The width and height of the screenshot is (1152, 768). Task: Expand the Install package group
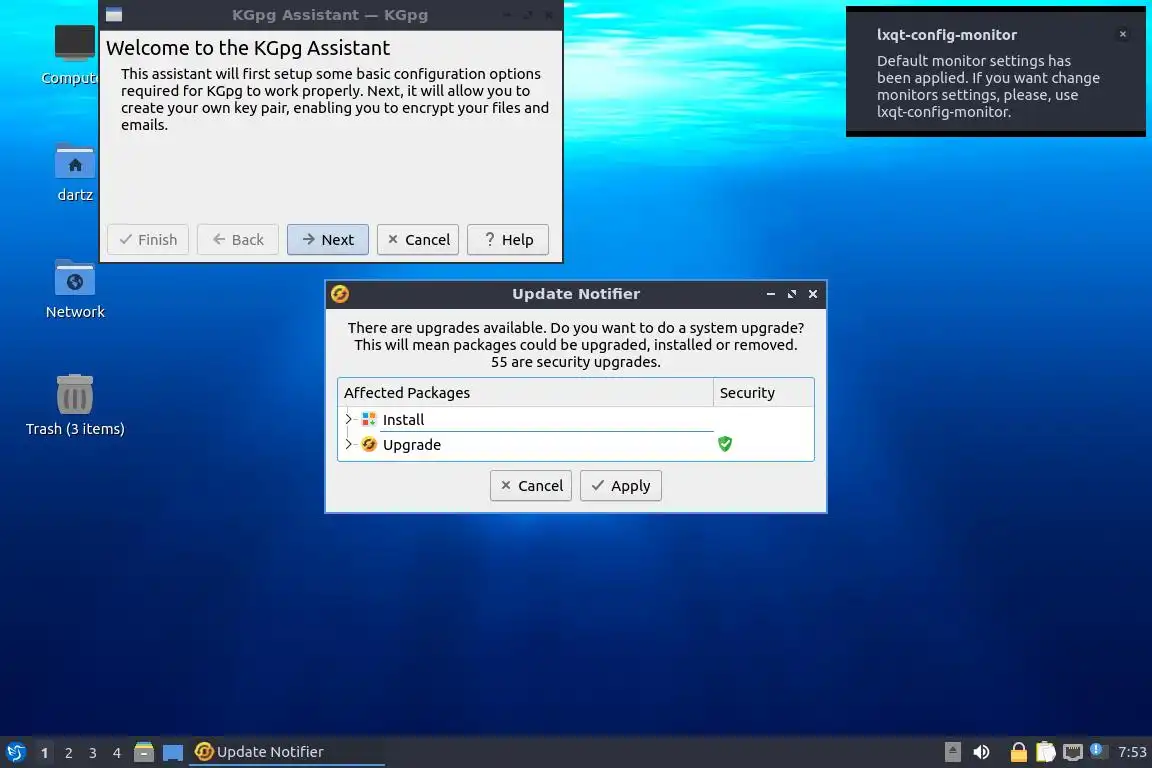[349, 419]
